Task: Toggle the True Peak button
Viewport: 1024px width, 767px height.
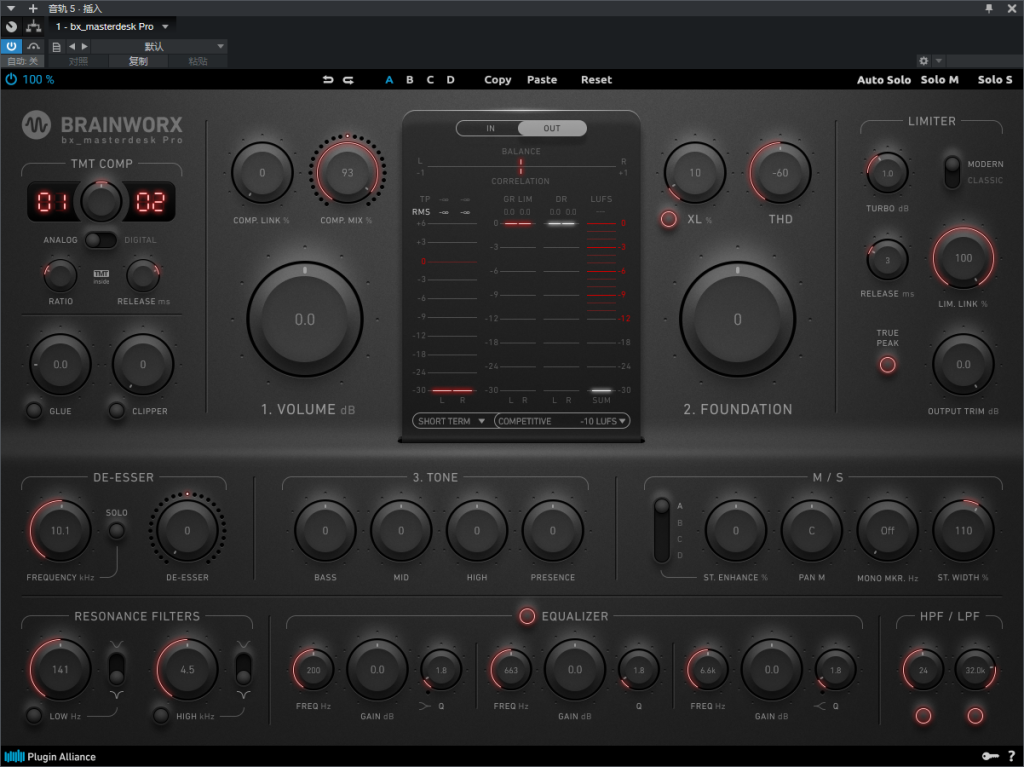Action: (x=887, y=365)
